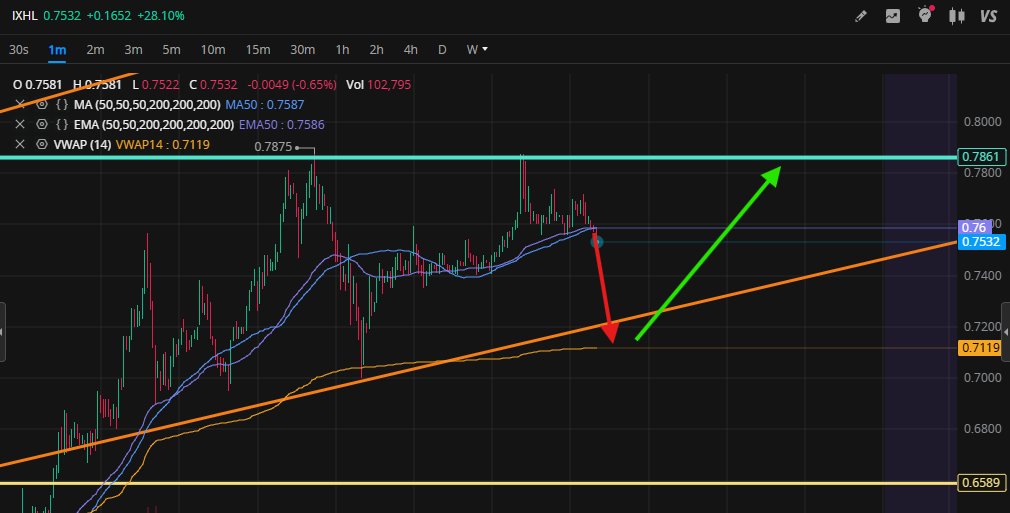Click the 0.7861 cyan price label
This screenshot has width=1010, height=513.
pyautogui.click(x=980, y=157)
